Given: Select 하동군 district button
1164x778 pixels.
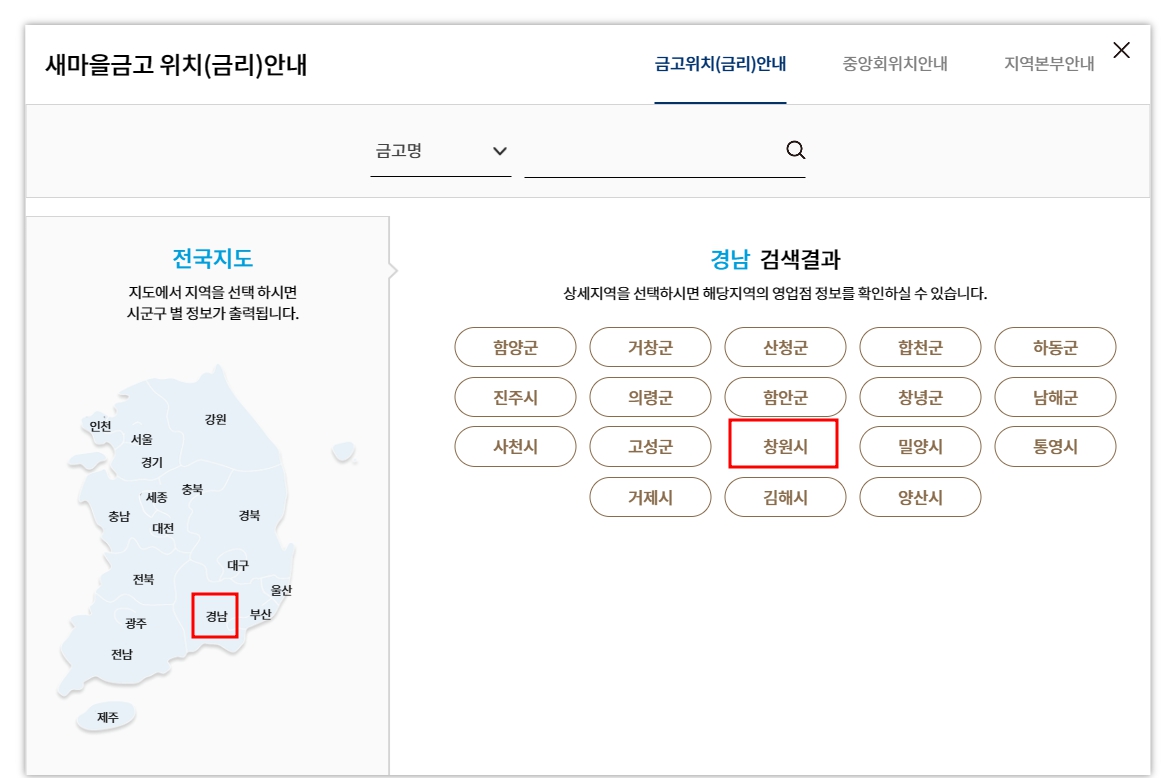Looking at the screenshot, I should coord(1055,347).
